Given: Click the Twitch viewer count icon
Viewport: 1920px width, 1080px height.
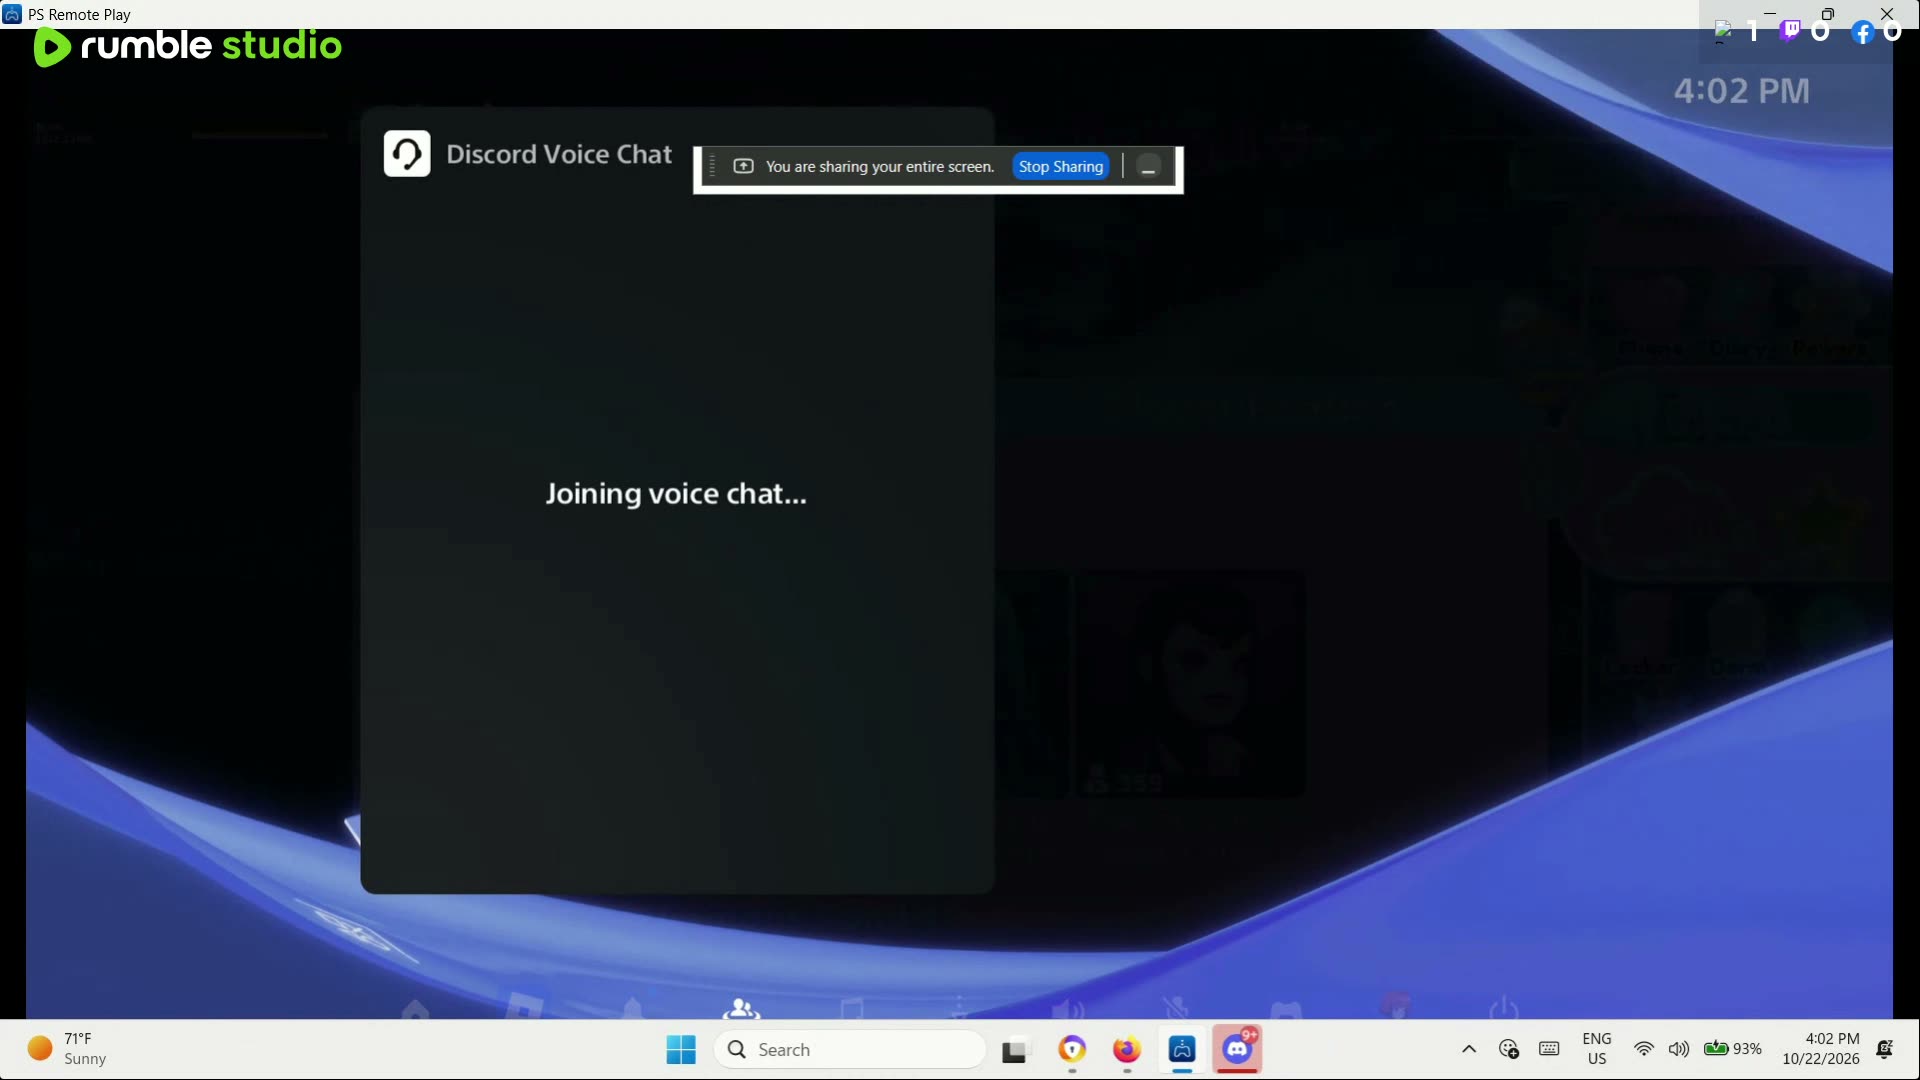Looking at the screenshot, I should [1790, 31].
